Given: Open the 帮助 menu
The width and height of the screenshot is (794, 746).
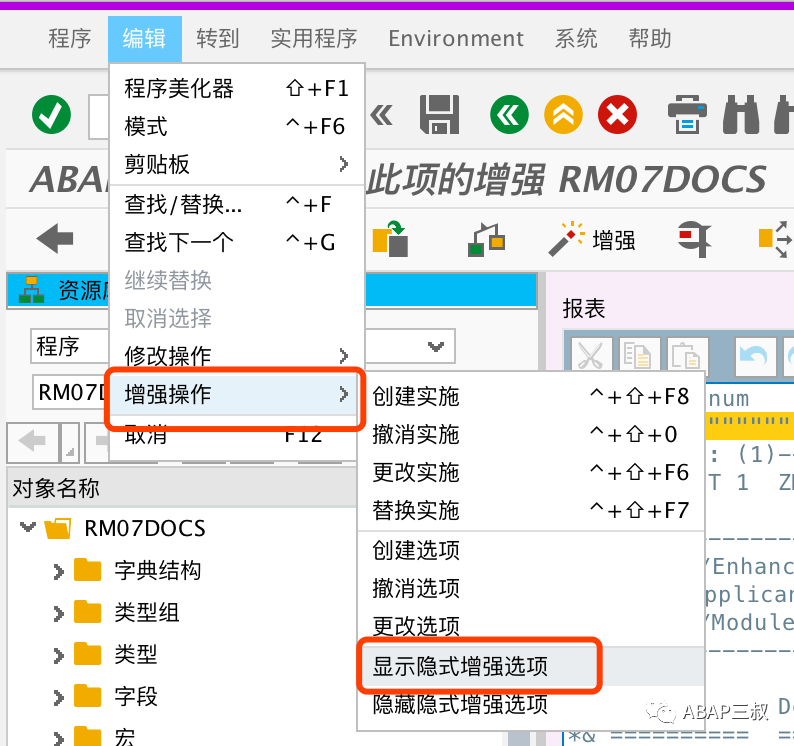Looking at the screenshot, I should pos(650,38).
